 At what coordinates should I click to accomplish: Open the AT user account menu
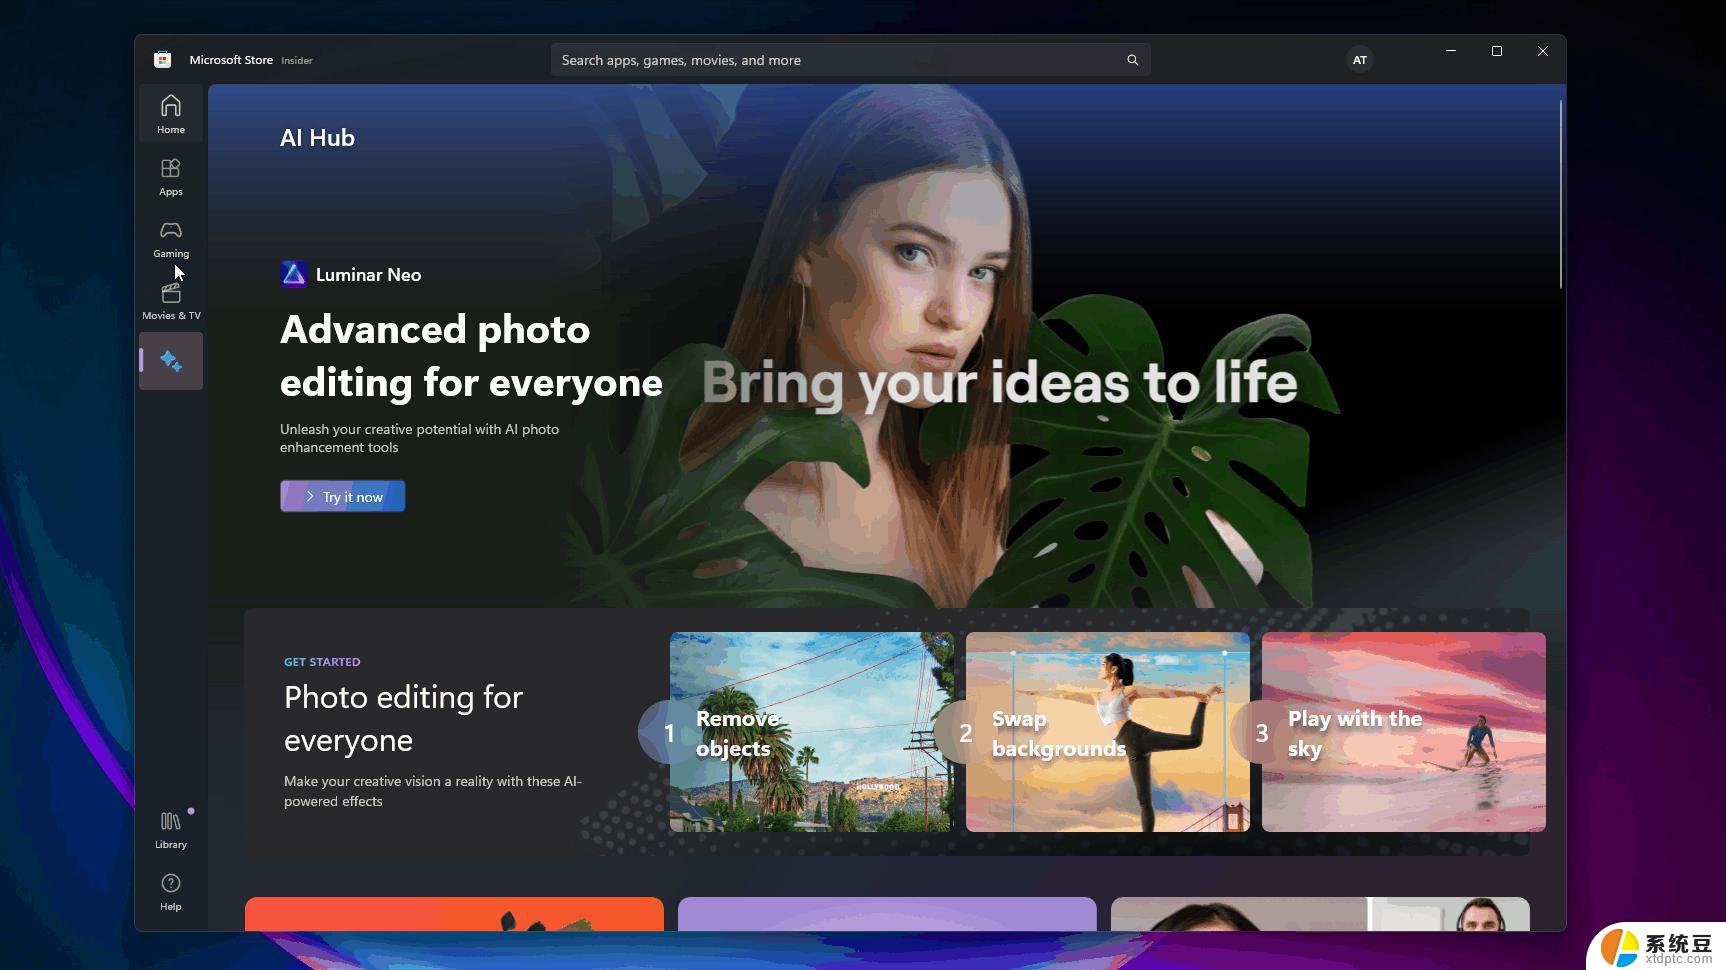1359,60
